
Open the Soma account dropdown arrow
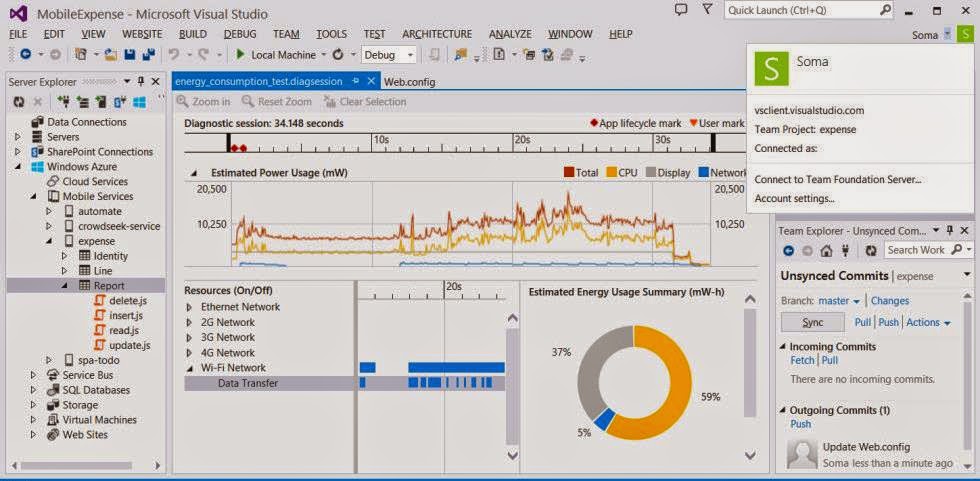[948, 35]
